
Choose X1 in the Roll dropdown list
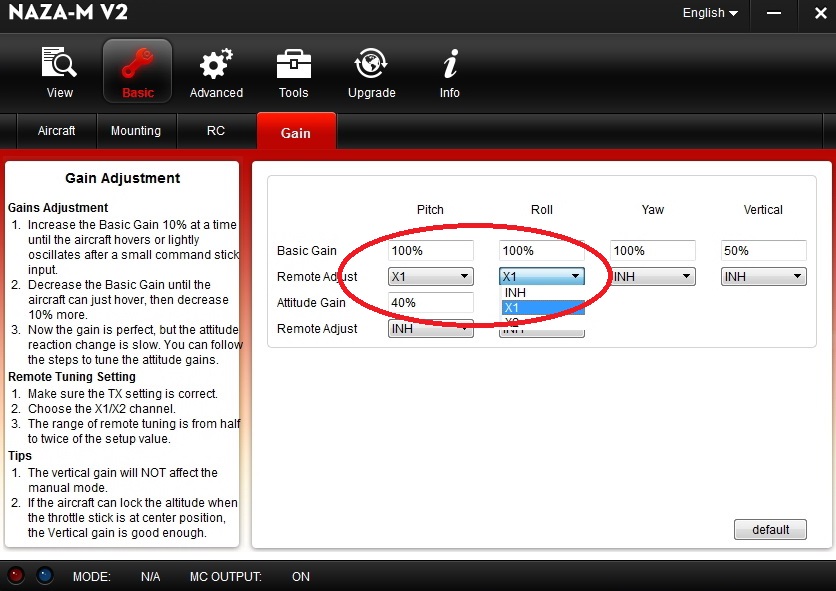coord(543,307)
